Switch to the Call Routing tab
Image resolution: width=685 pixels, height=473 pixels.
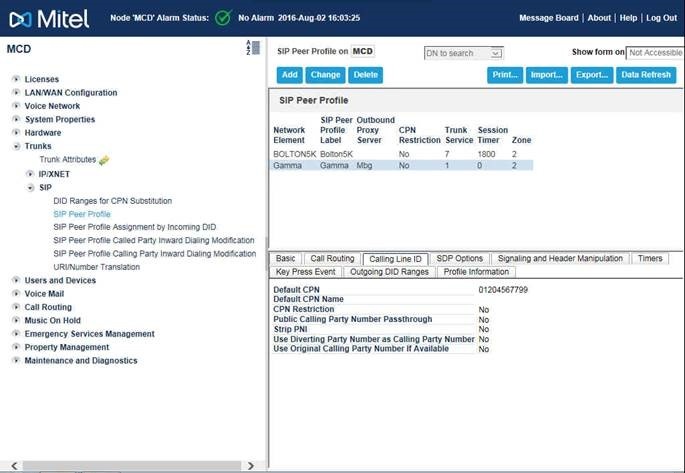(332, 259)
